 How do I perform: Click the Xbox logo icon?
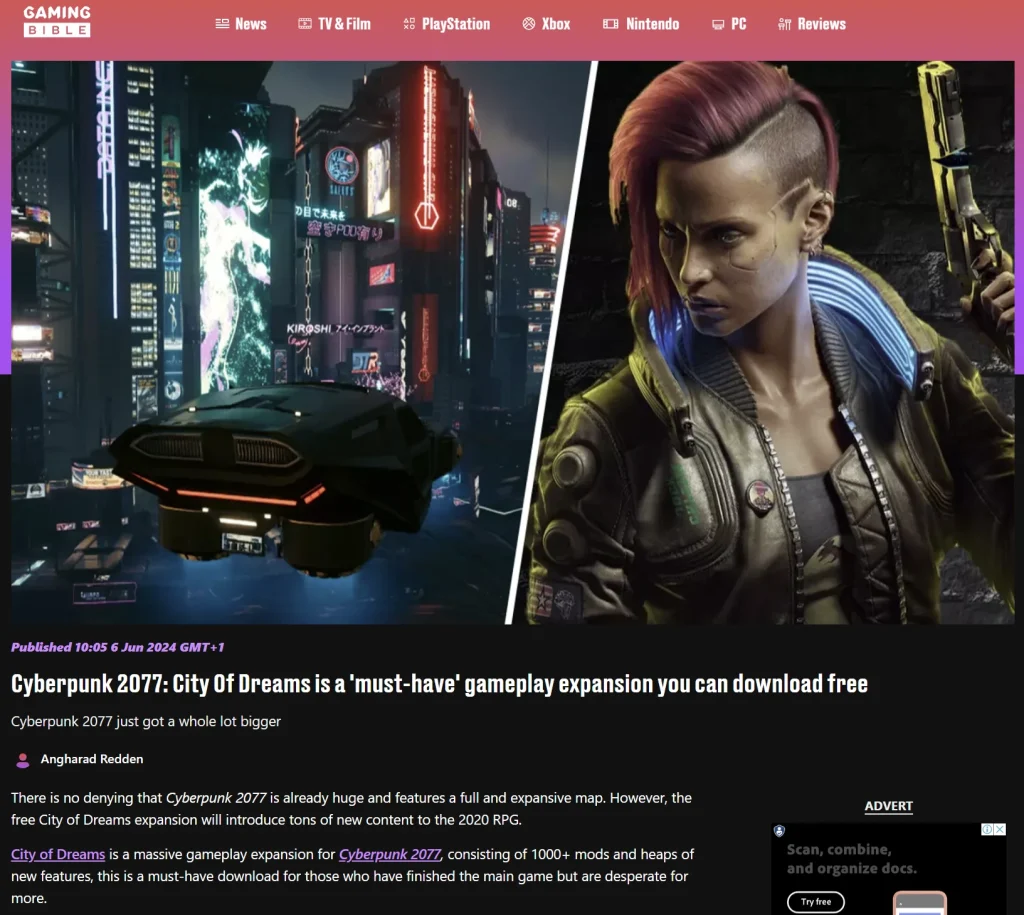coord(529,24)
